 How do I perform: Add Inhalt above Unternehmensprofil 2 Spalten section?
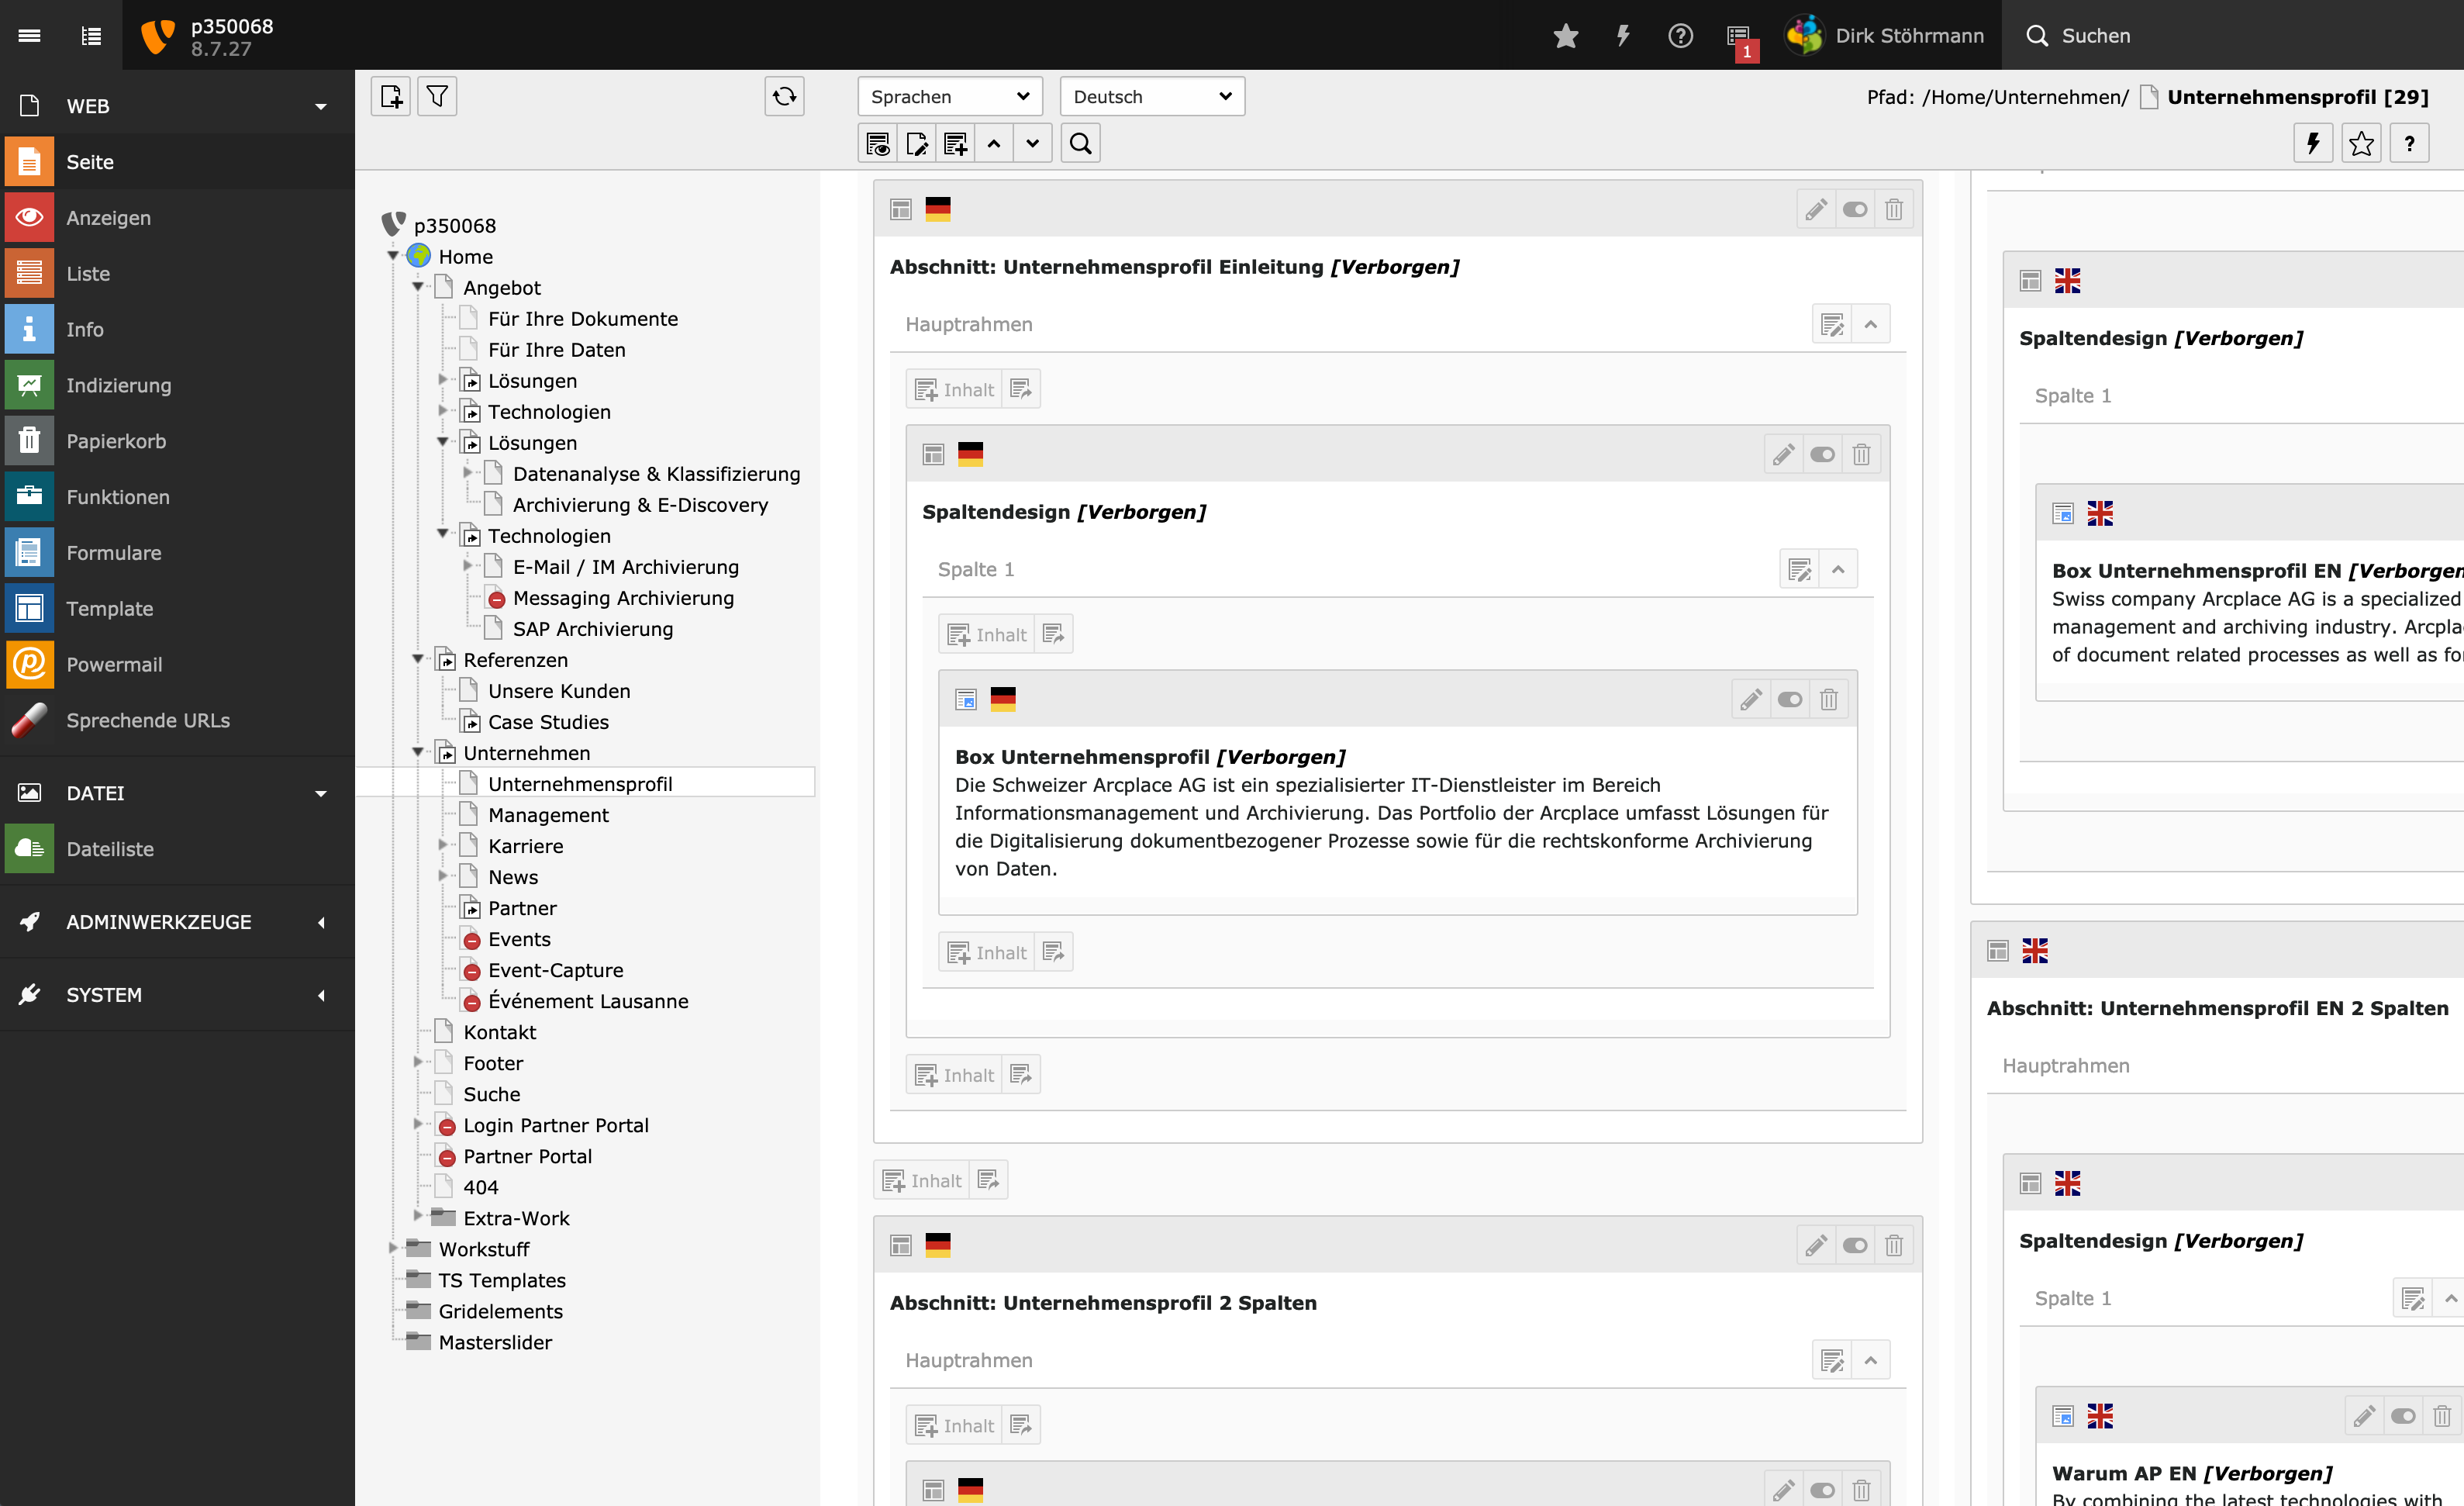click(x=921, y=1180)
